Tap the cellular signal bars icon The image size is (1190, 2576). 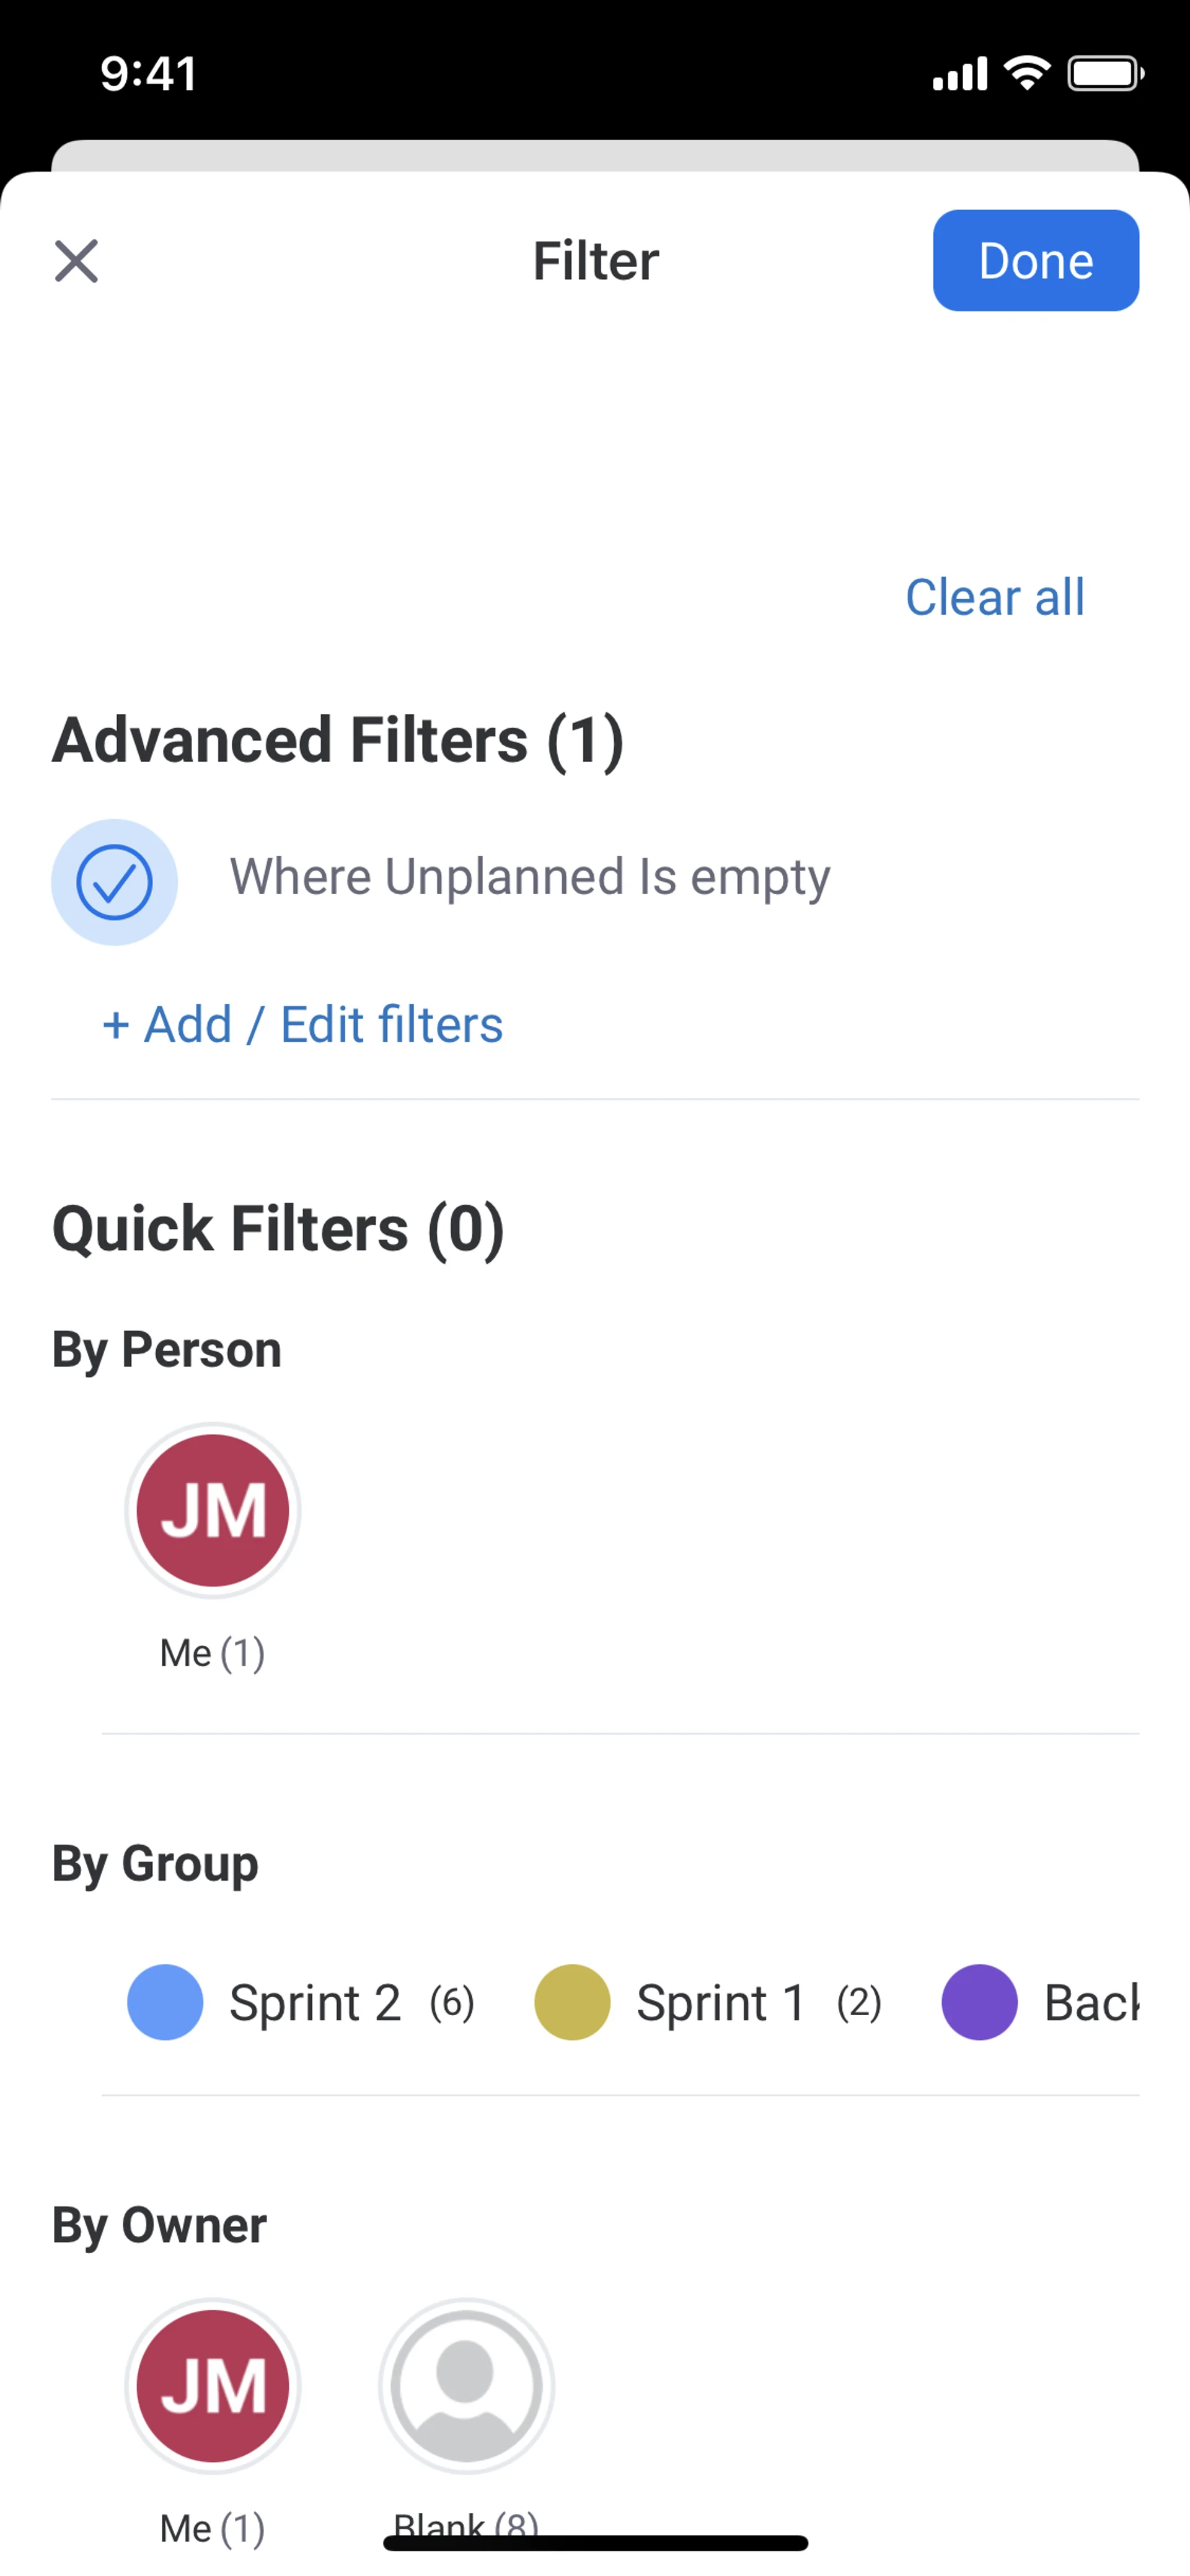(x=960, y=73)
